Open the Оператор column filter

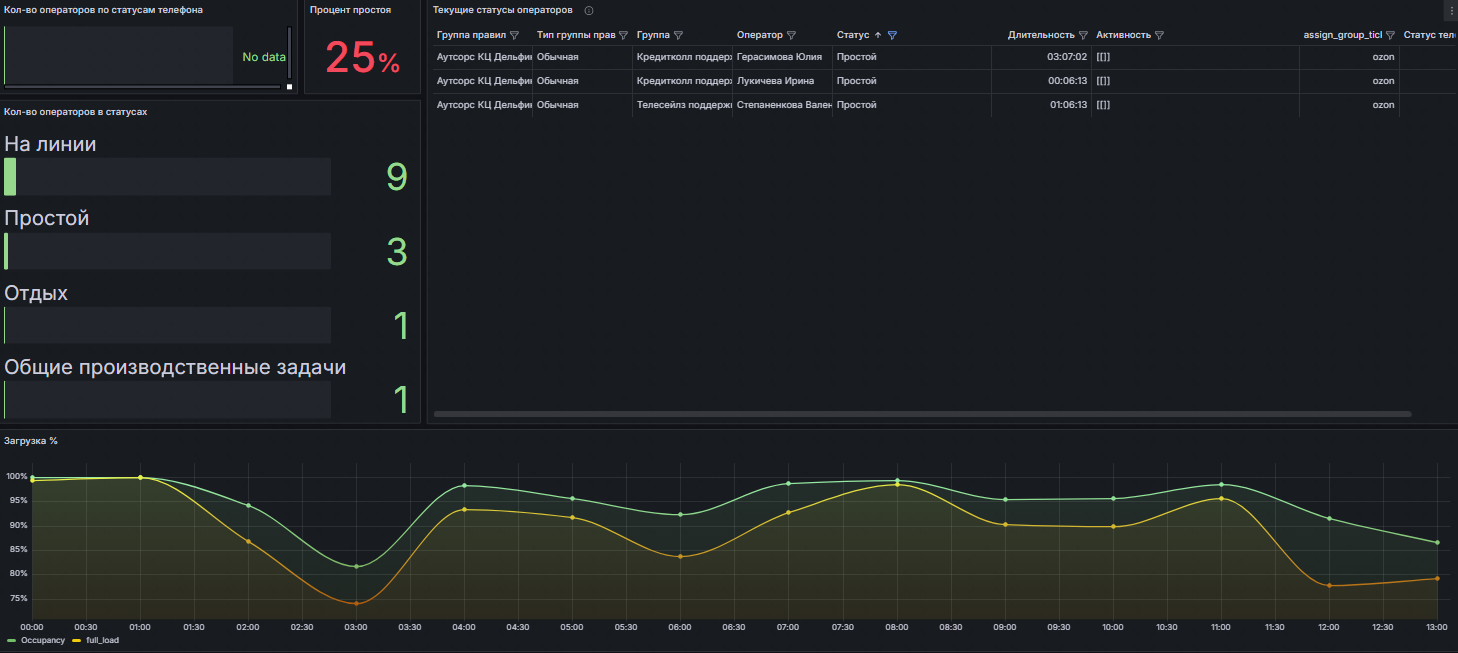[792, 35]
